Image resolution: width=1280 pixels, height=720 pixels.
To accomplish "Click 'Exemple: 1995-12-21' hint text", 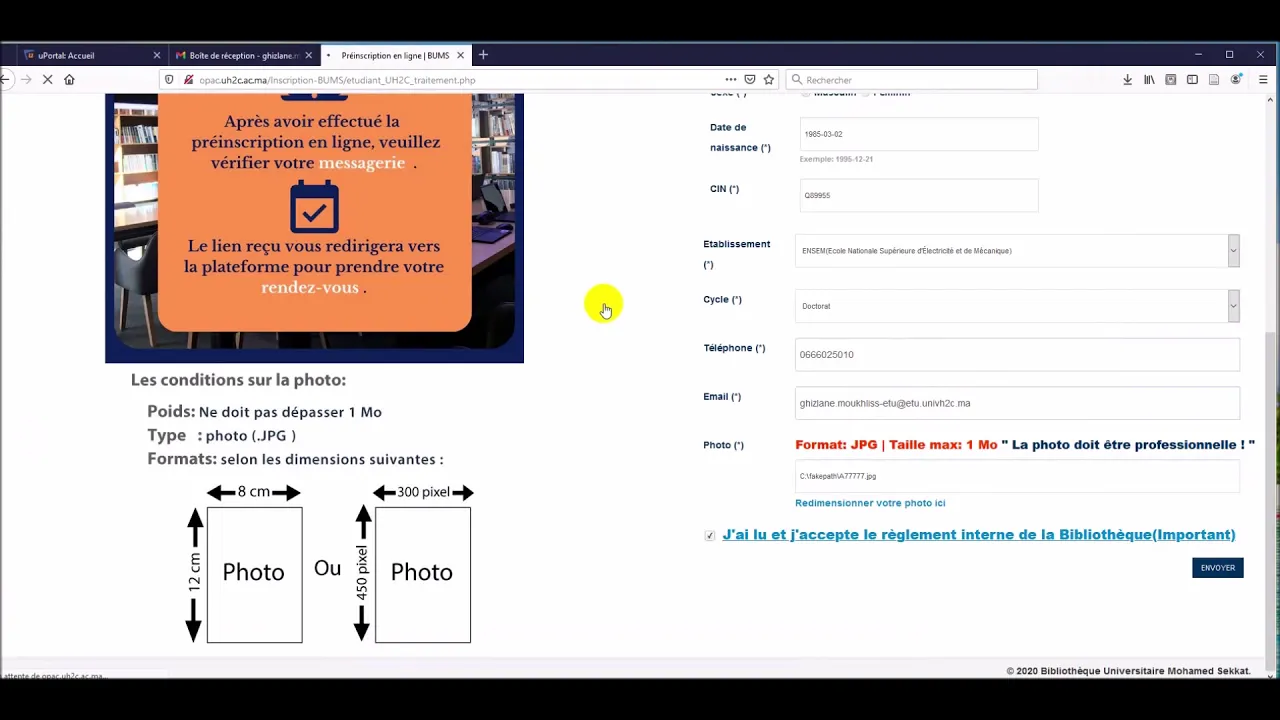I will click(x=836, y=159).
